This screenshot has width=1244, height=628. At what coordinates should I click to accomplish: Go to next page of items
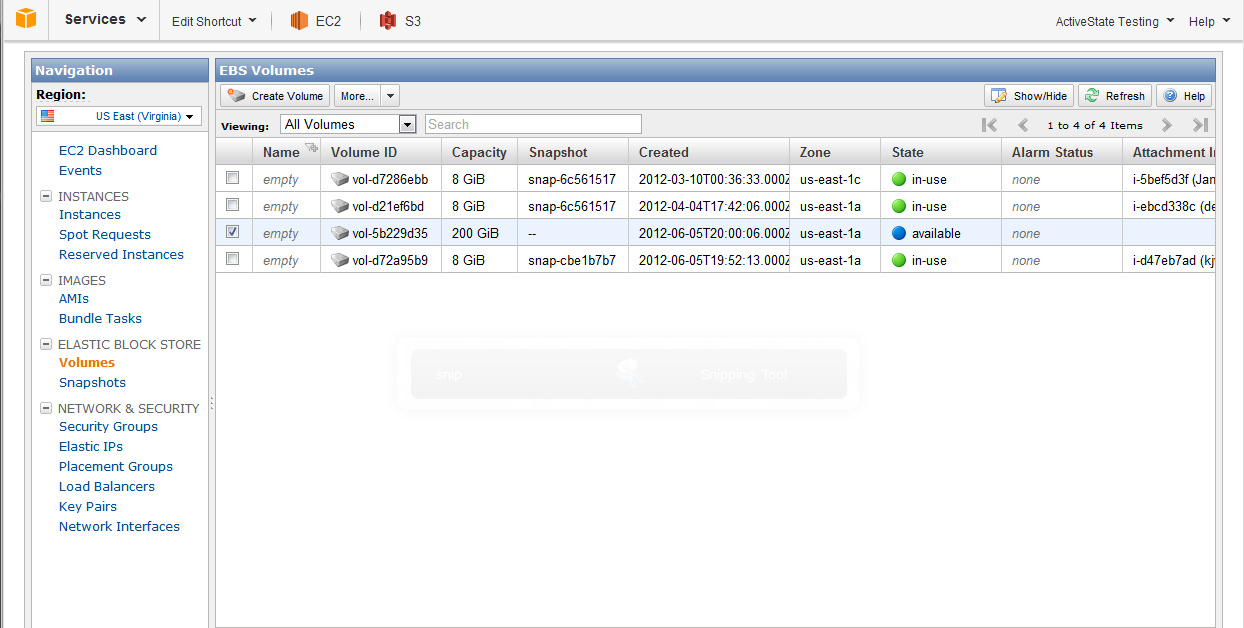coord(1166,125)
